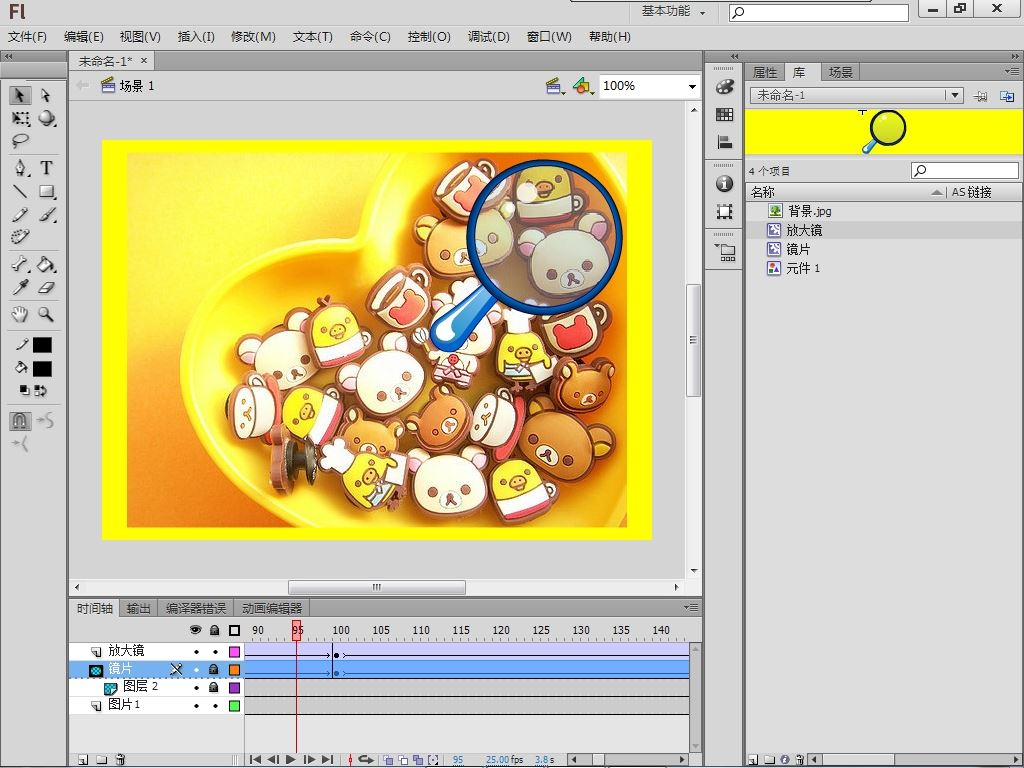Switch to the 属性 tab
Image resolution: width=1024 pixels, height=768 pixels.
tap(765, 72)
